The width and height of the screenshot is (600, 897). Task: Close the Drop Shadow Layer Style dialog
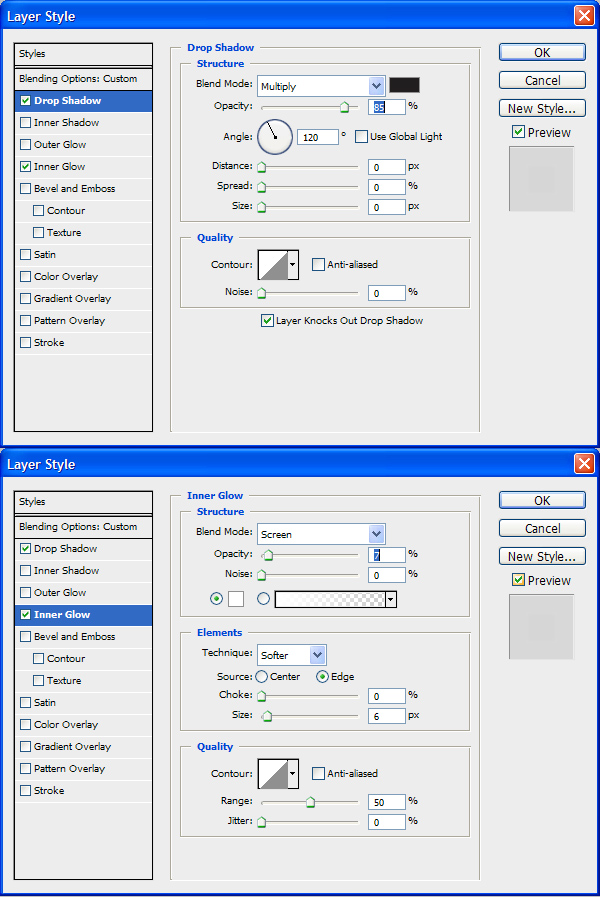584,15
